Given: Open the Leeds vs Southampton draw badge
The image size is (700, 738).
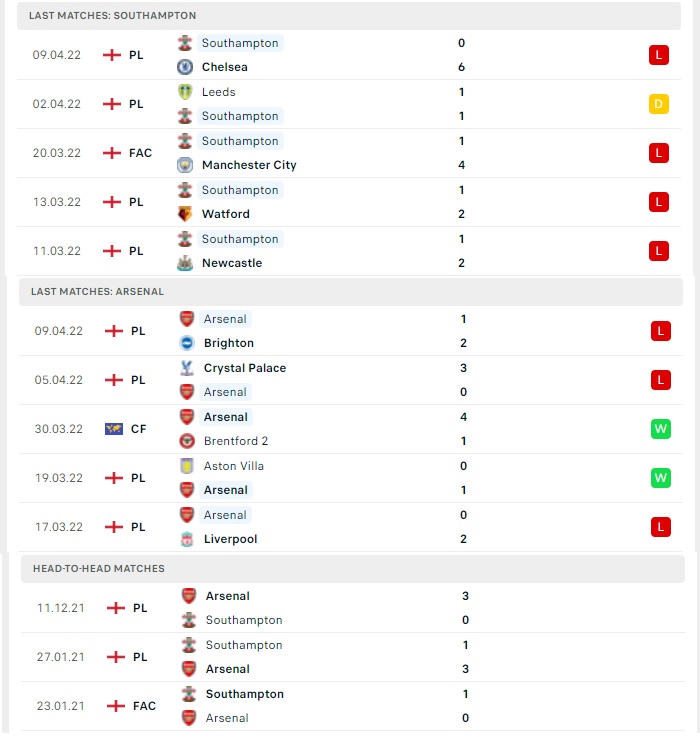Looking at the screenshot, I should coord(659,104).
